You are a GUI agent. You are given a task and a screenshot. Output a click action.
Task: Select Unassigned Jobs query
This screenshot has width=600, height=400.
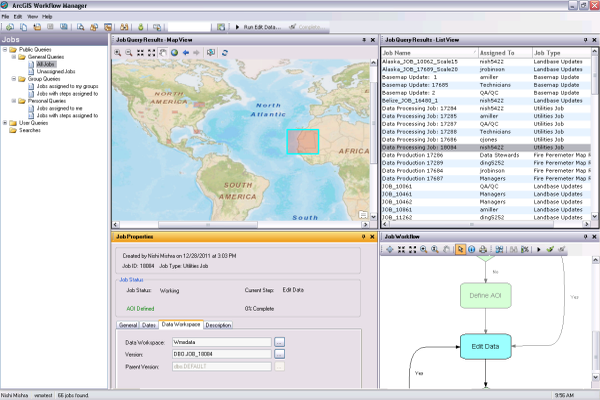pos(56,71)
